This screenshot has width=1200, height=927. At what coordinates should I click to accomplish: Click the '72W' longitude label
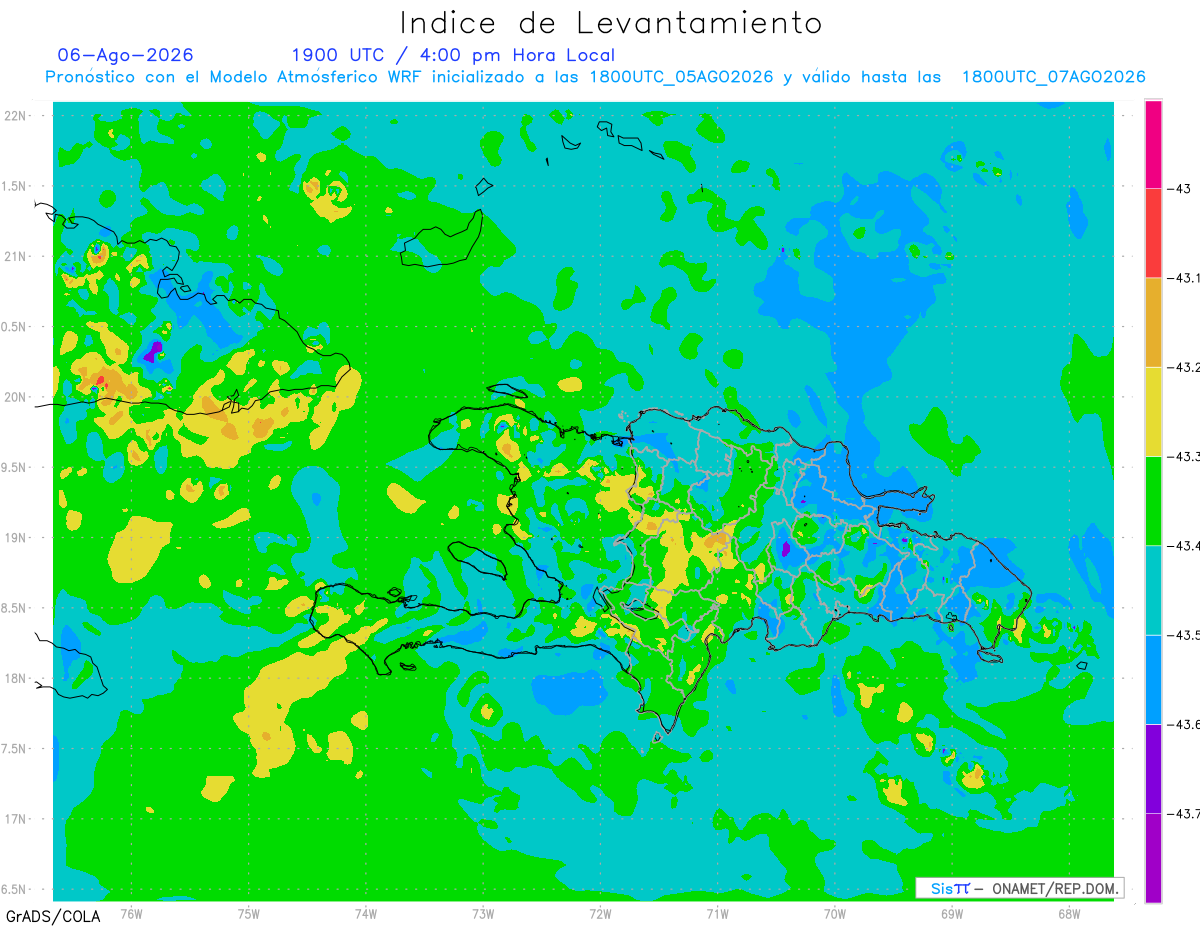coord(600,913)
